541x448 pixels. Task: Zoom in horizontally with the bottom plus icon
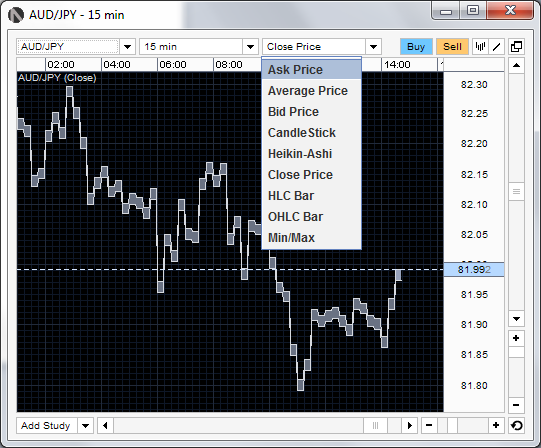point(496,425)
